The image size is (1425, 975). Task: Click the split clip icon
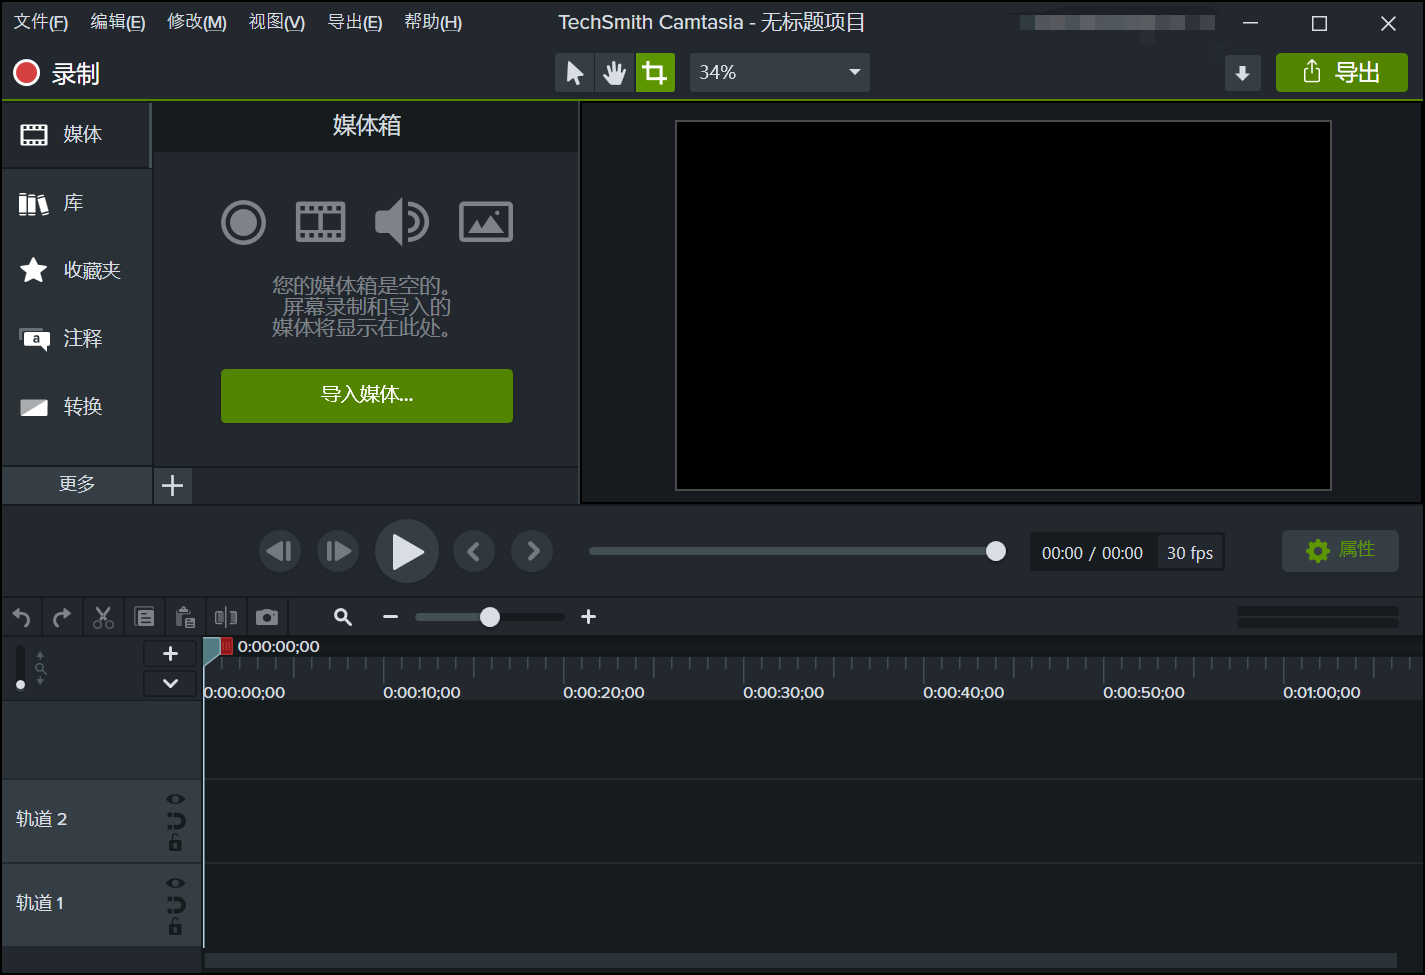click(226, 617)
